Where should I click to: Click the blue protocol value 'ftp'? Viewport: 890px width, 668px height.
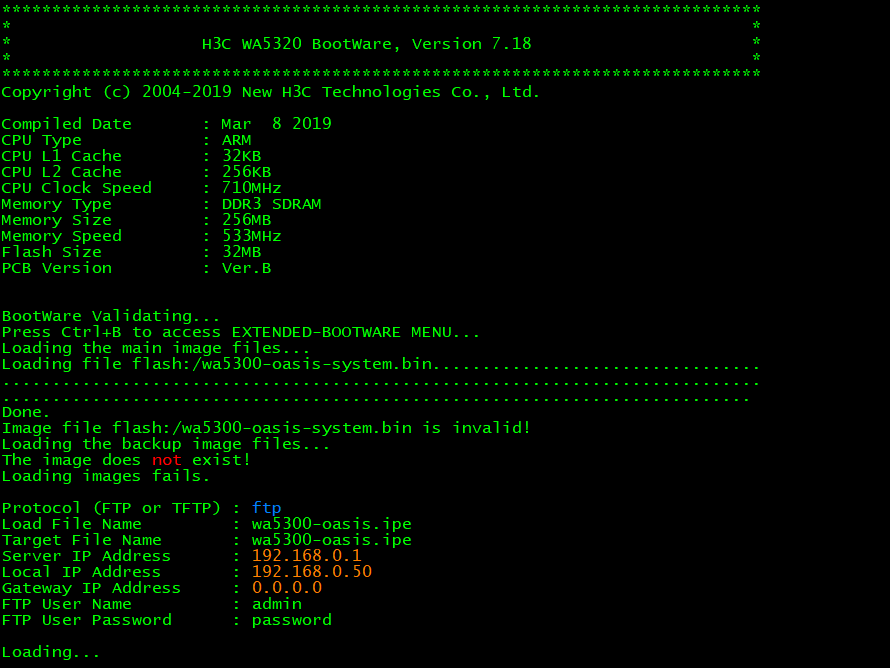tap(266, 508)
